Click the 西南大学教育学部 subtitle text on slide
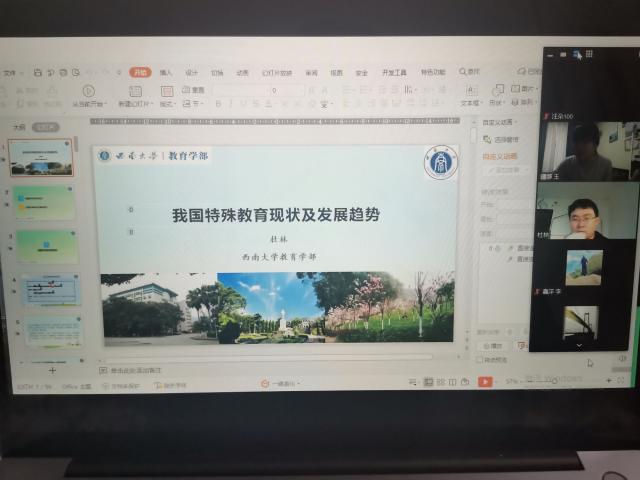This screenshot has height=480, width=640. click(279, 257)
